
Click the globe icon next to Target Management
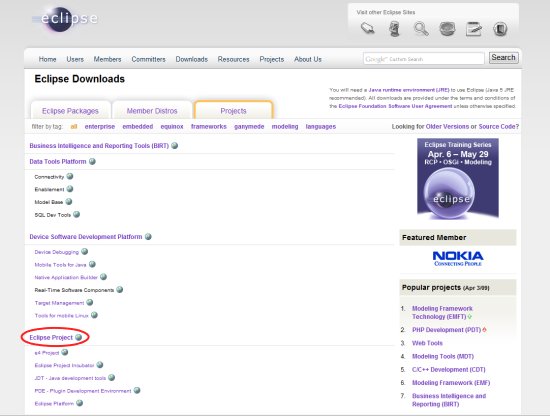(x=89, y=302)
